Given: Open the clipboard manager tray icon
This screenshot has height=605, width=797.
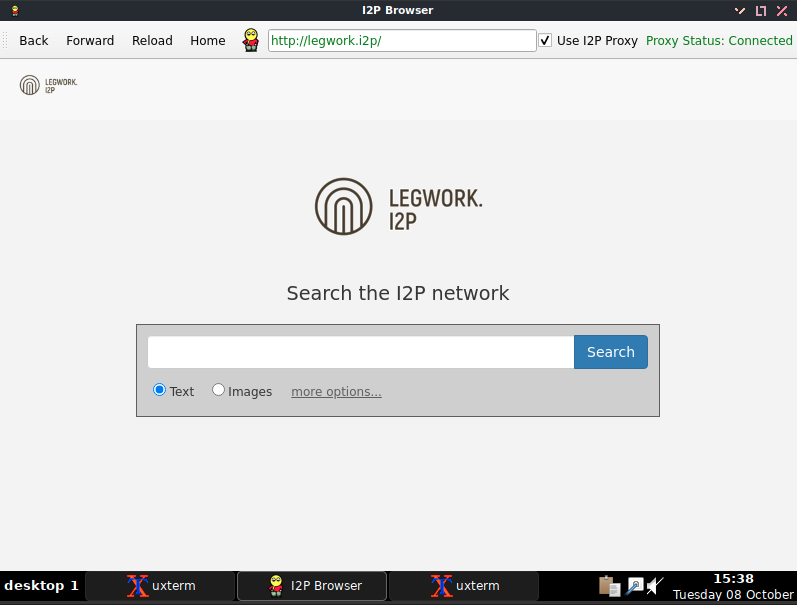Looking at the screenshot, I should point(608,586).
